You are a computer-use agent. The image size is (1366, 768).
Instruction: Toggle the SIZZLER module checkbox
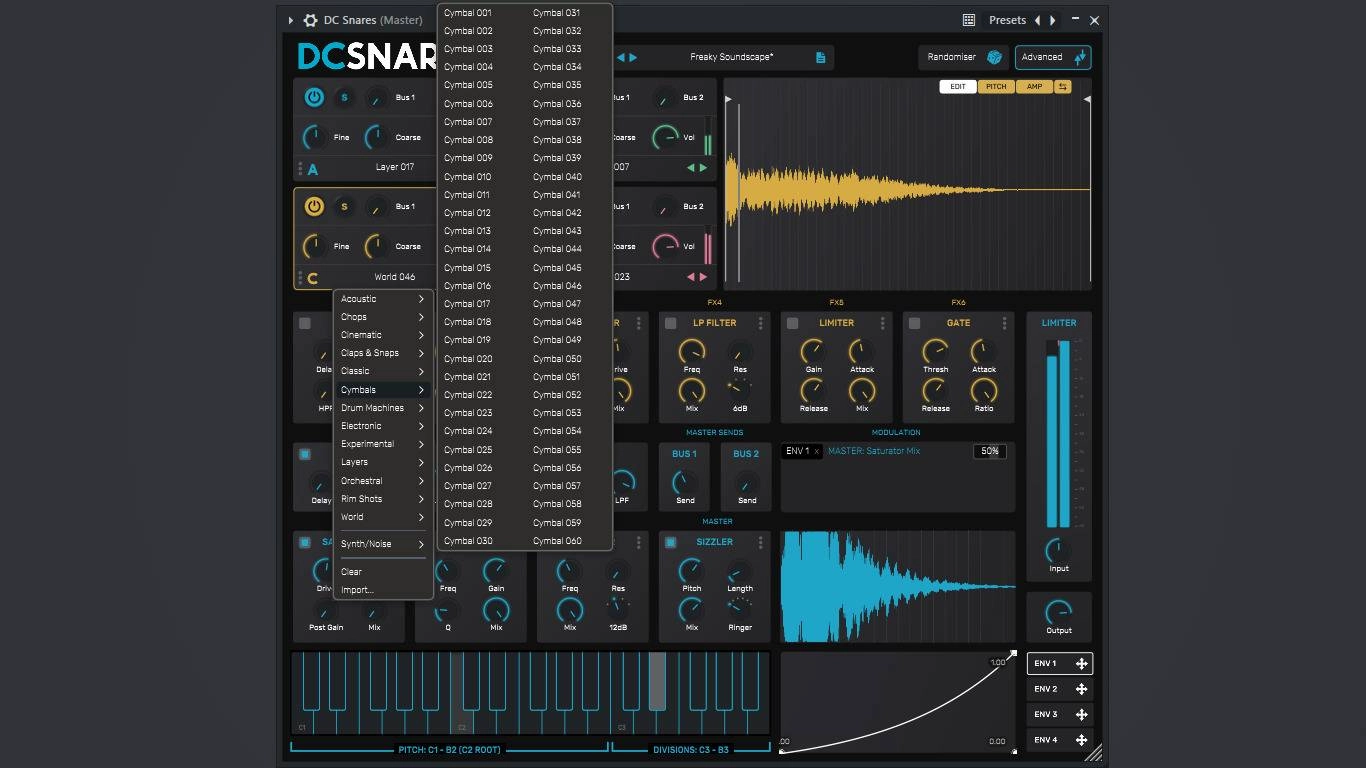point(671,542)
